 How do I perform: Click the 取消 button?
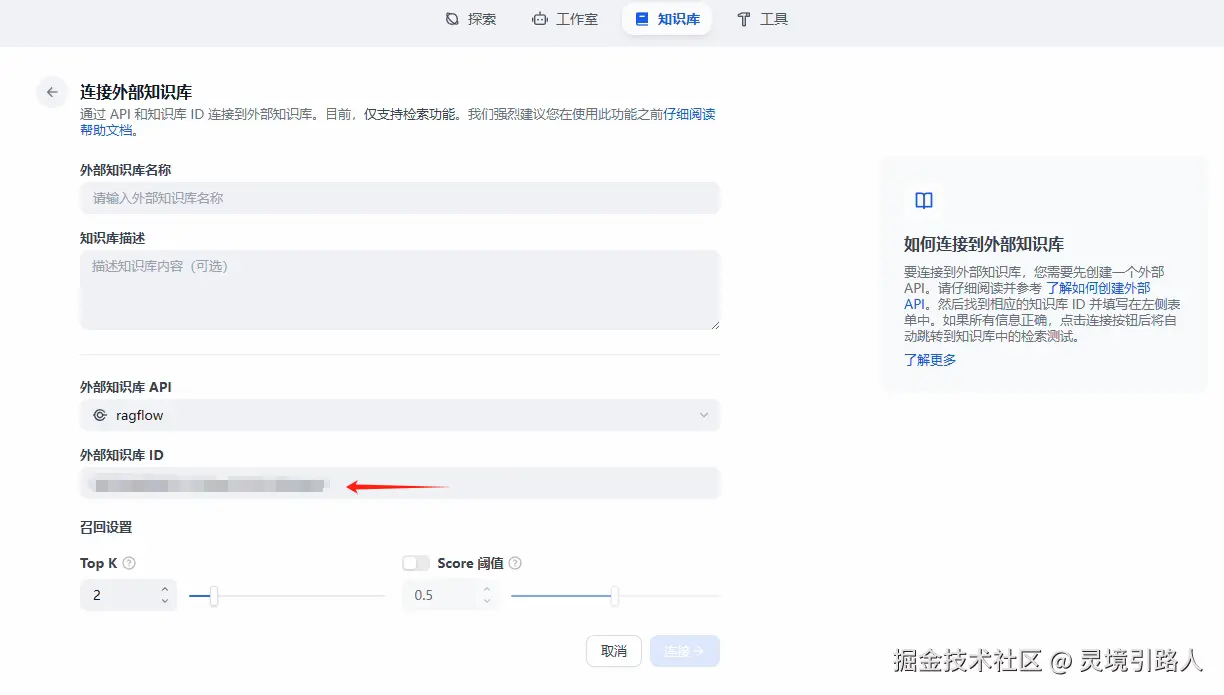613,650
